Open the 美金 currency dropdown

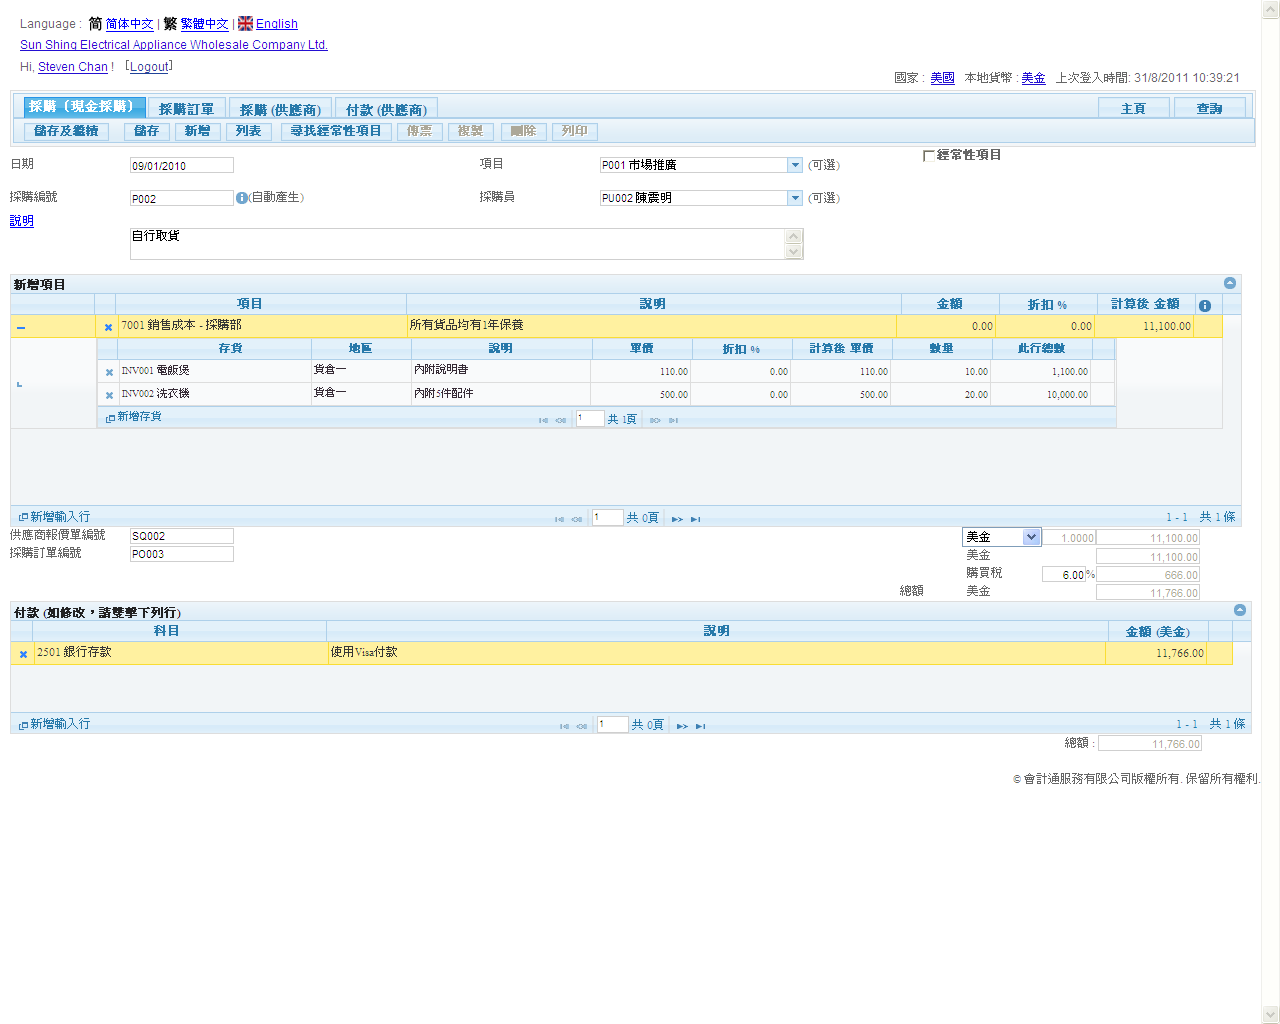1031,537
